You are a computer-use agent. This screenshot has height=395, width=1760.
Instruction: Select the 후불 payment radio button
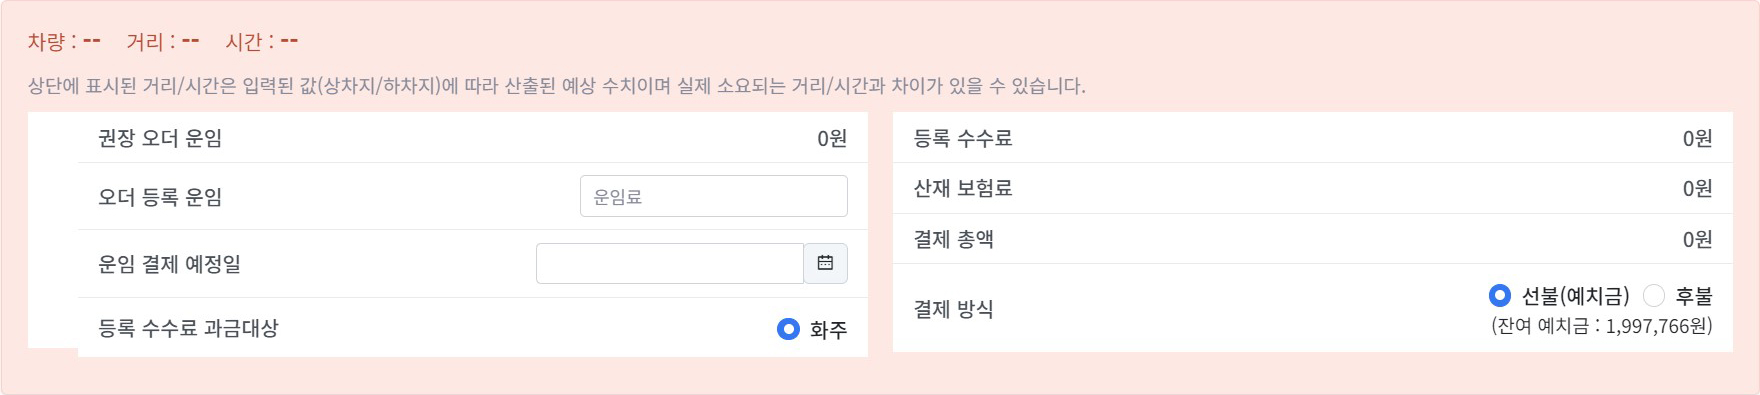(1654, 295)
